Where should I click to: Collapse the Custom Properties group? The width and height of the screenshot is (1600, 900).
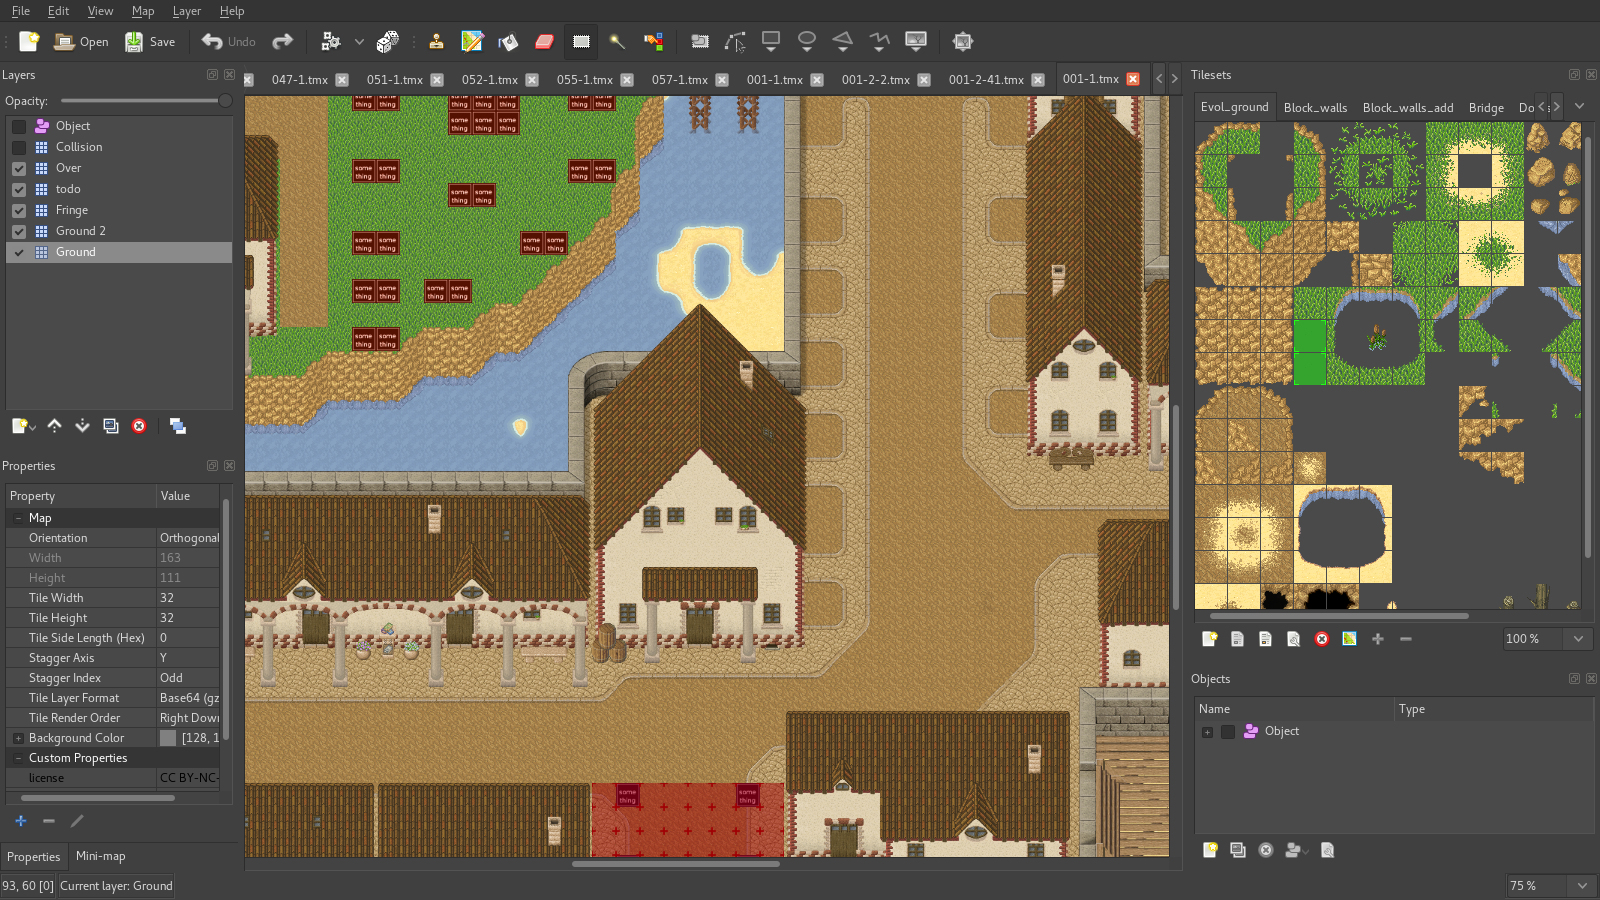[18, 758]
